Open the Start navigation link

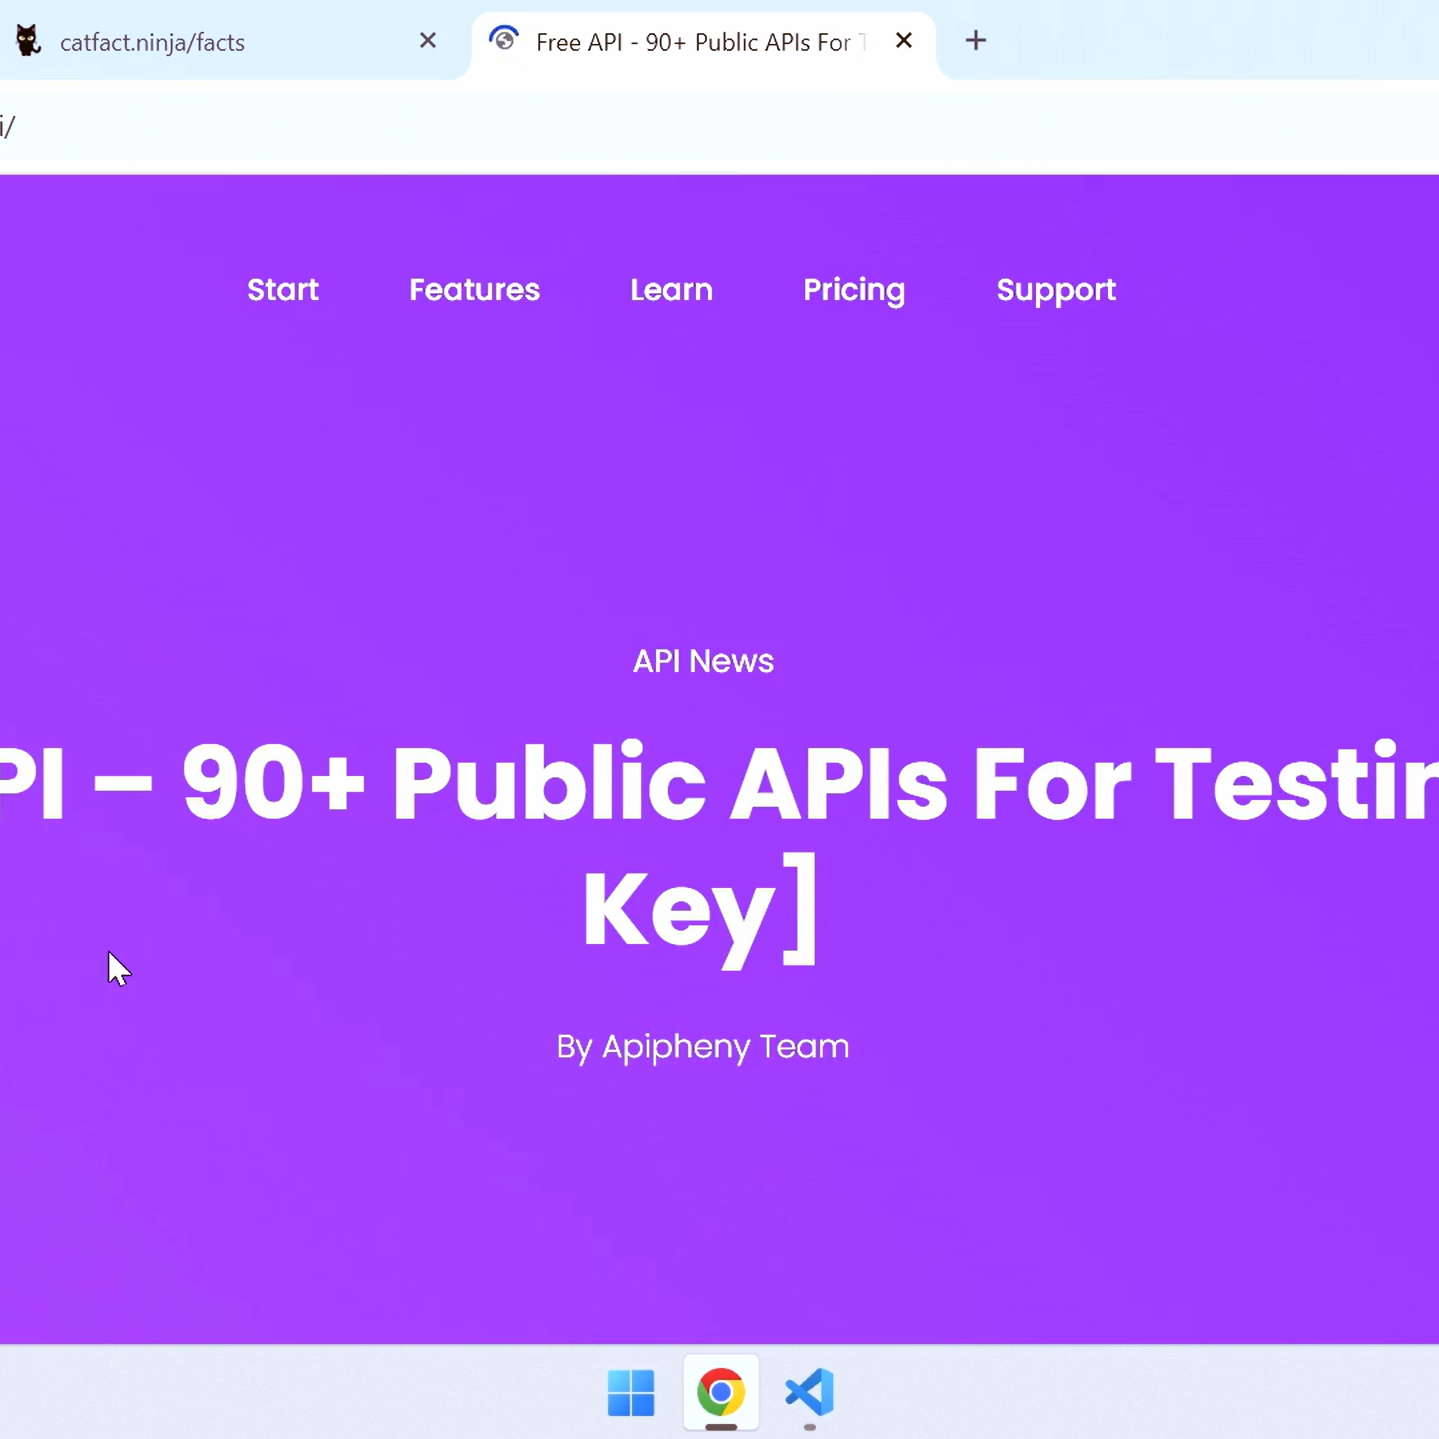283,290
